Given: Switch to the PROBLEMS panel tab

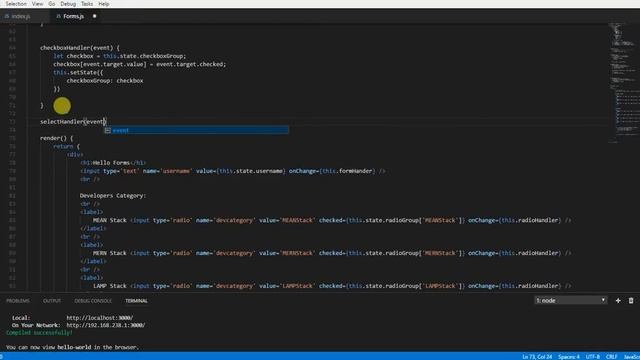Looking at the screenshot, I should click(18, 301).
